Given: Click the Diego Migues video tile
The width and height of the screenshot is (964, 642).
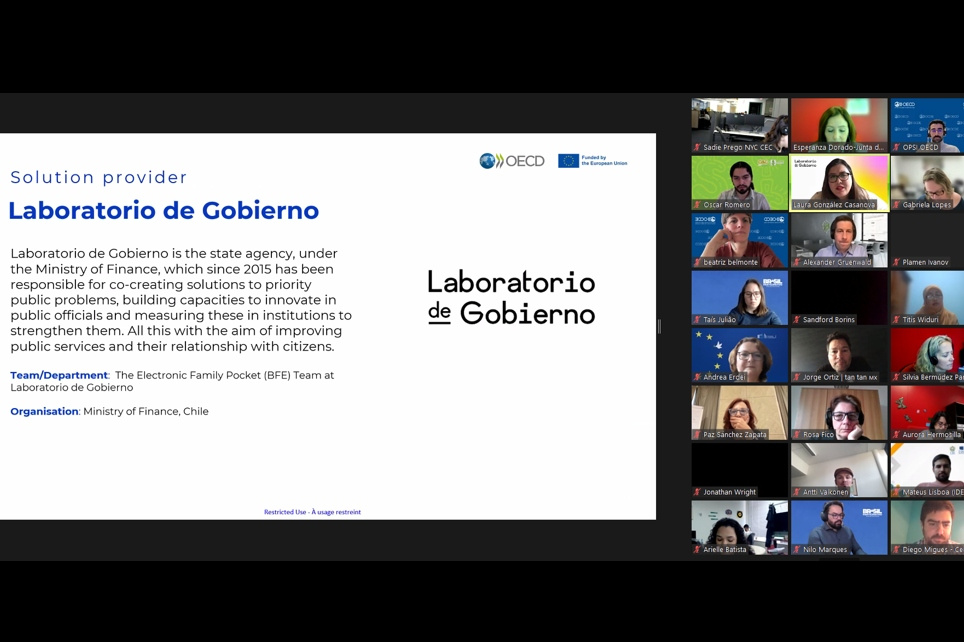Looking at the screenshot, I should (927, 528).
